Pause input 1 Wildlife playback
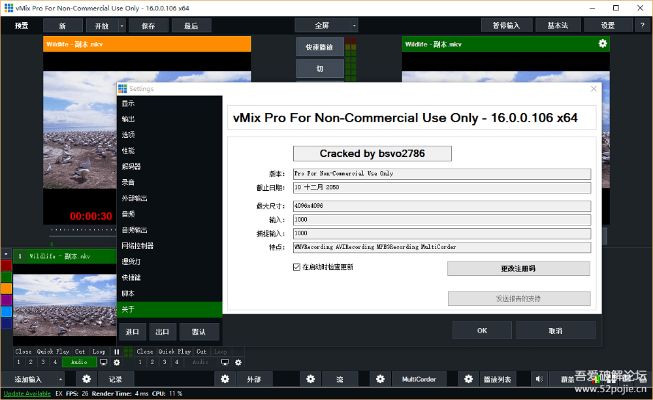 [x=117, y=352]
